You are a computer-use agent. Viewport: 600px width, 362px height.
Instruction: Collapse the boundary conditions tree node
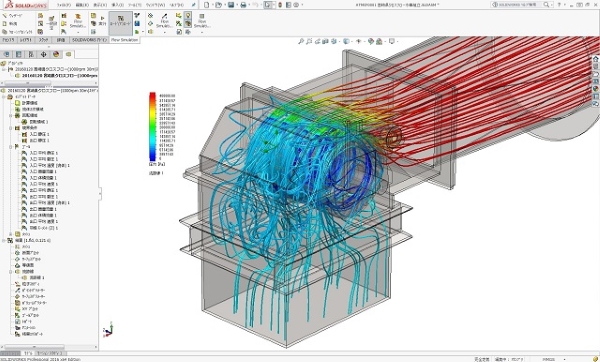coord(11,128)
